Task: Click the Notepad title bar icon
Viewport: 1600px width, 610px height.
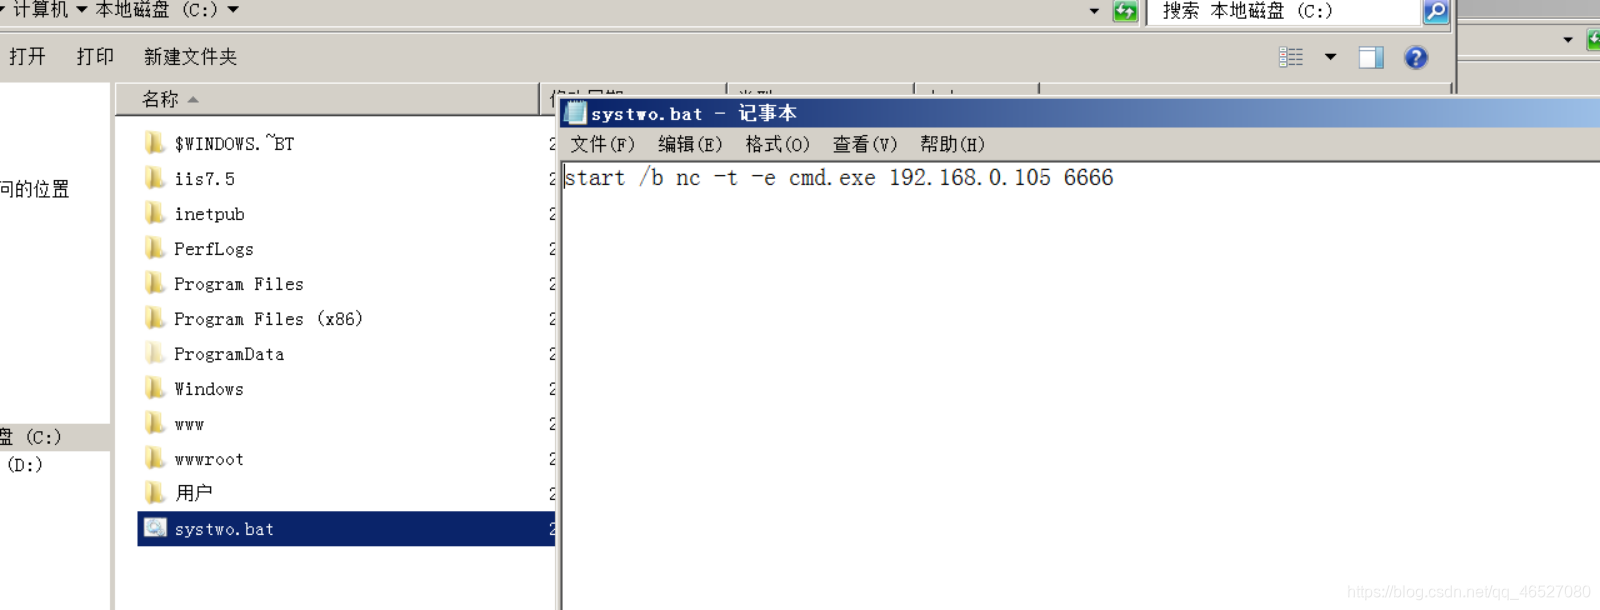Action: point(575,112)
